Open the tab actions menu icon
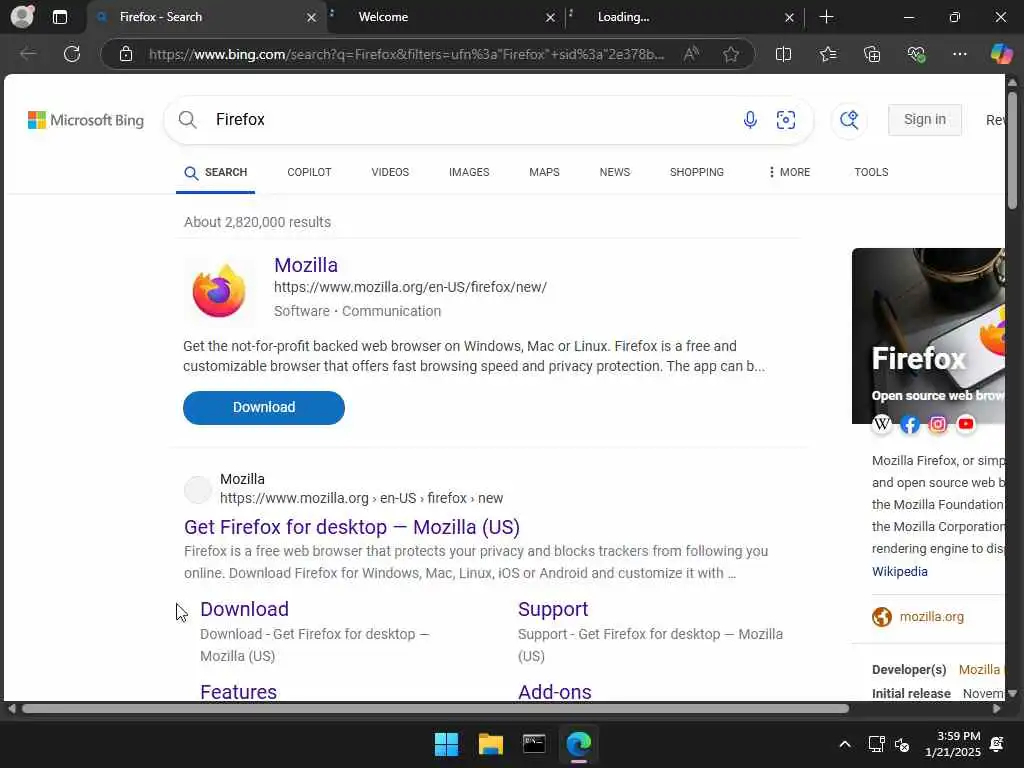 59,17
